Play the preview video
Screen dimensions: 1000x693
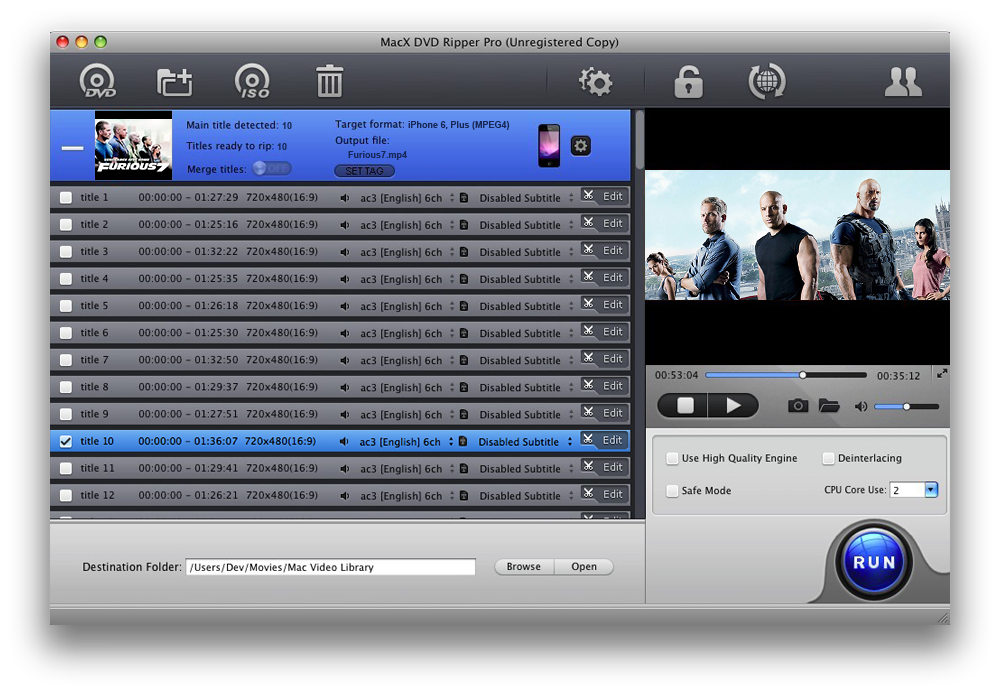[x=733, y=405]
